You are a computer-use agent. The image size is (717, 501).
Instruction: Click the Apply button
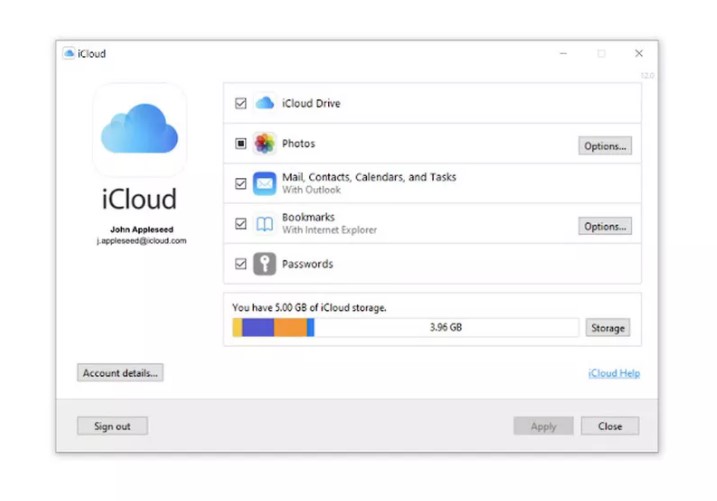pos(543,426)
